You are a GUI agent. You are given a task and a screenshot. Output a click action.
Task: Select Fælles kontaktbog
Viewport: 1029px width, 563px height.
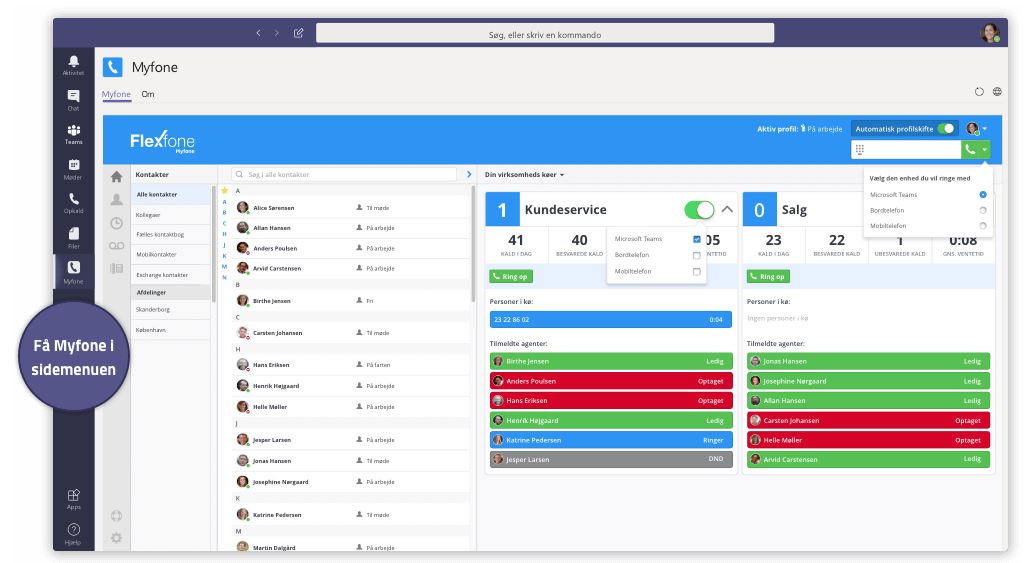pos(171,235)
